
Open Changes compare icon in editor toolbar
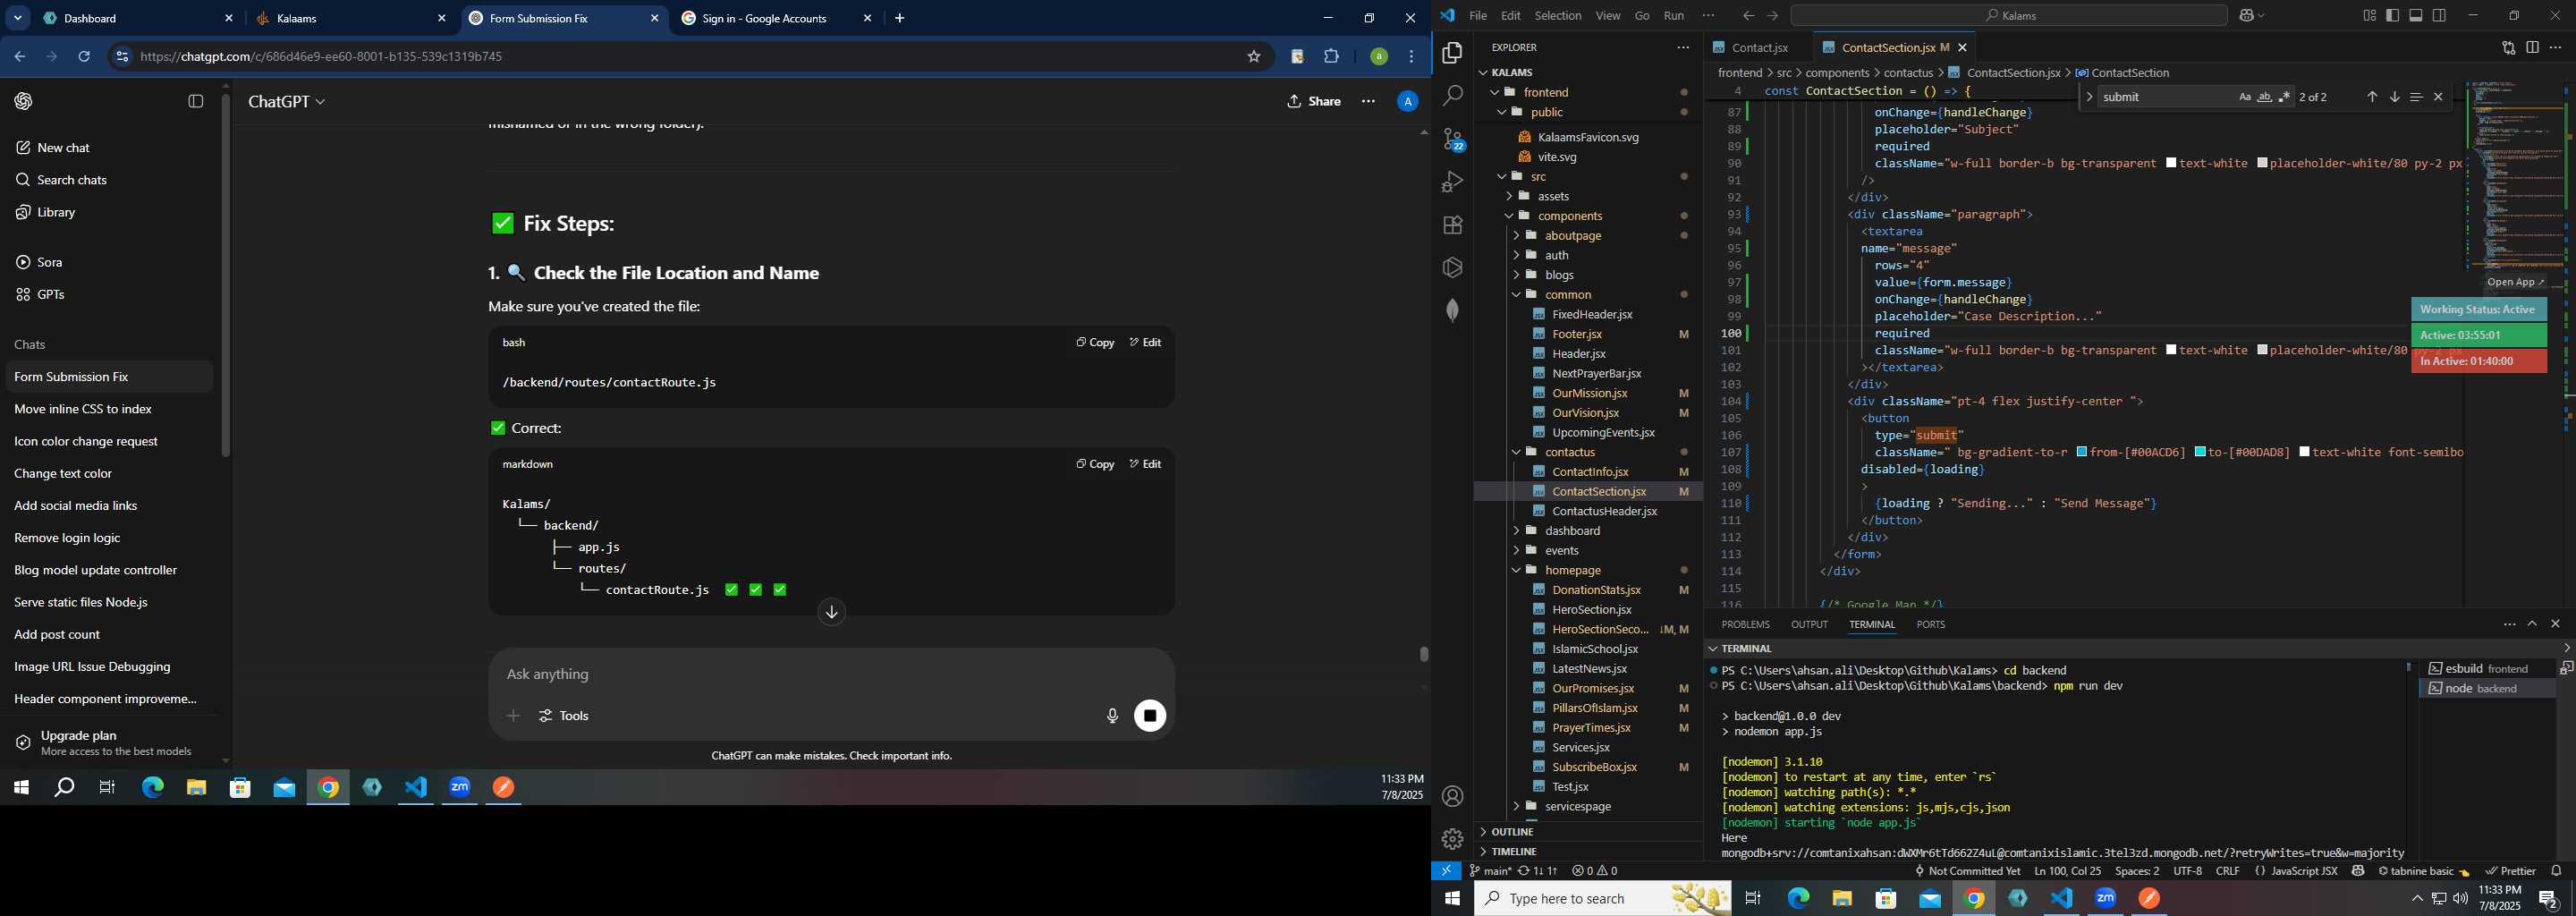2508,48
